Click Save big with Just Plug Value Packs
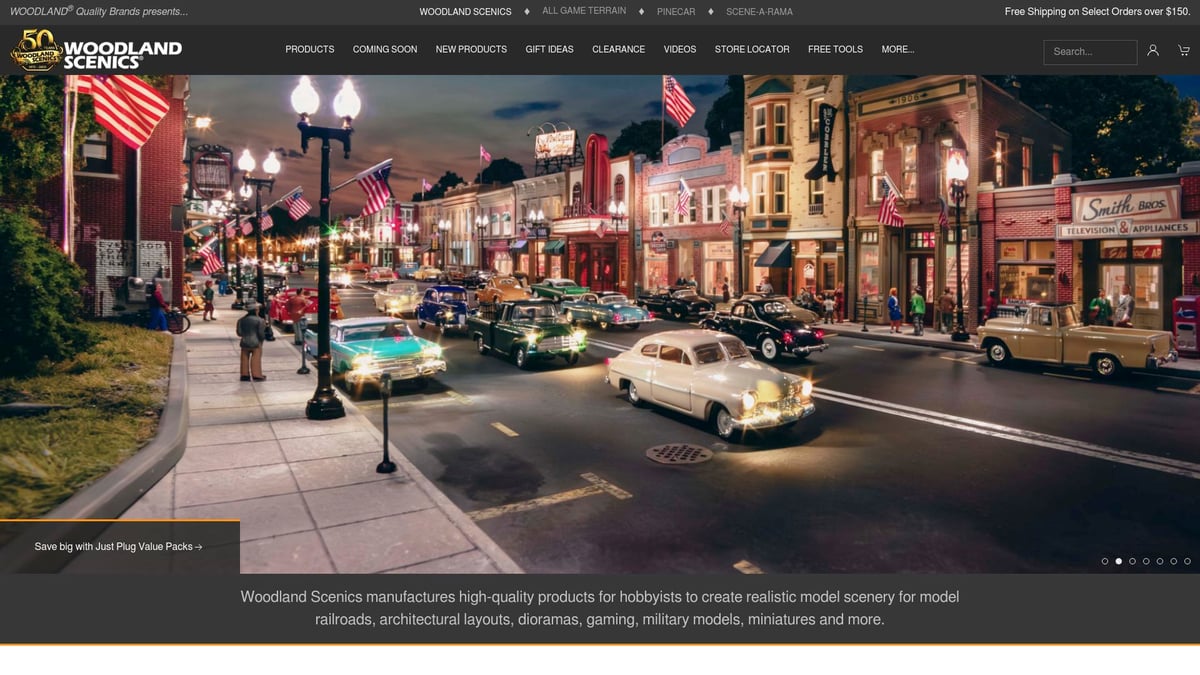The width and height of the screenshot is (1200, 675). pyautogui.click(x=119, y=547)
